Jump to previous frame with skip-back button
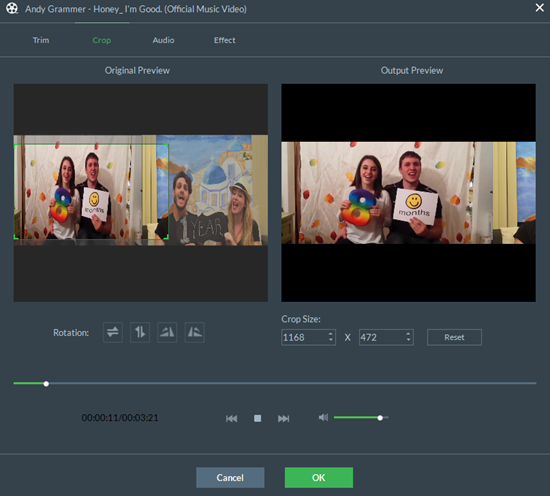Screen dimensions: 550x496 (x=232, y=418)
